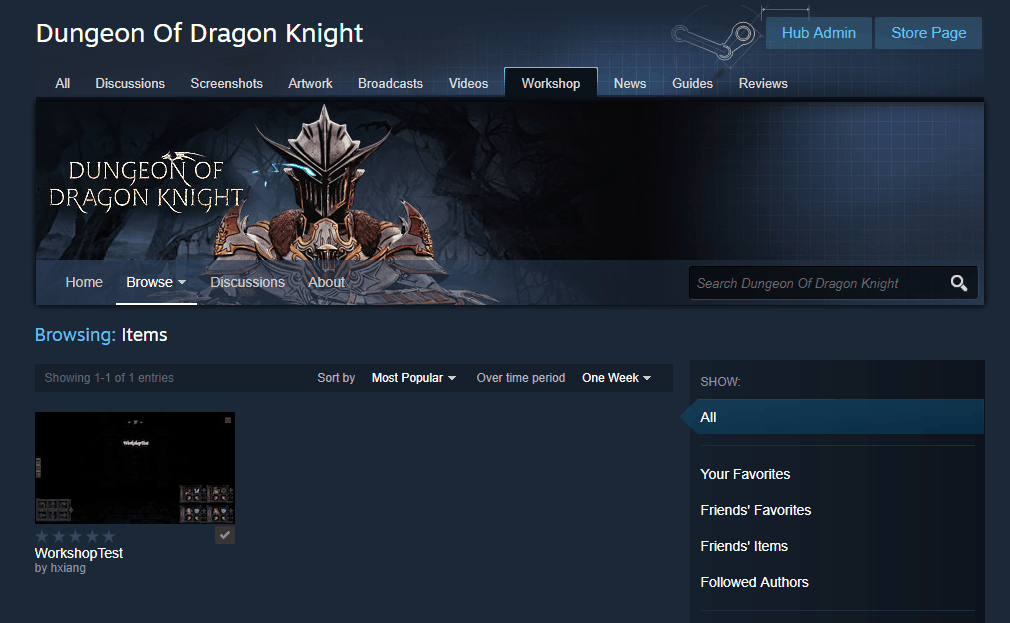Show Your Favorites filter

[745, 474]
